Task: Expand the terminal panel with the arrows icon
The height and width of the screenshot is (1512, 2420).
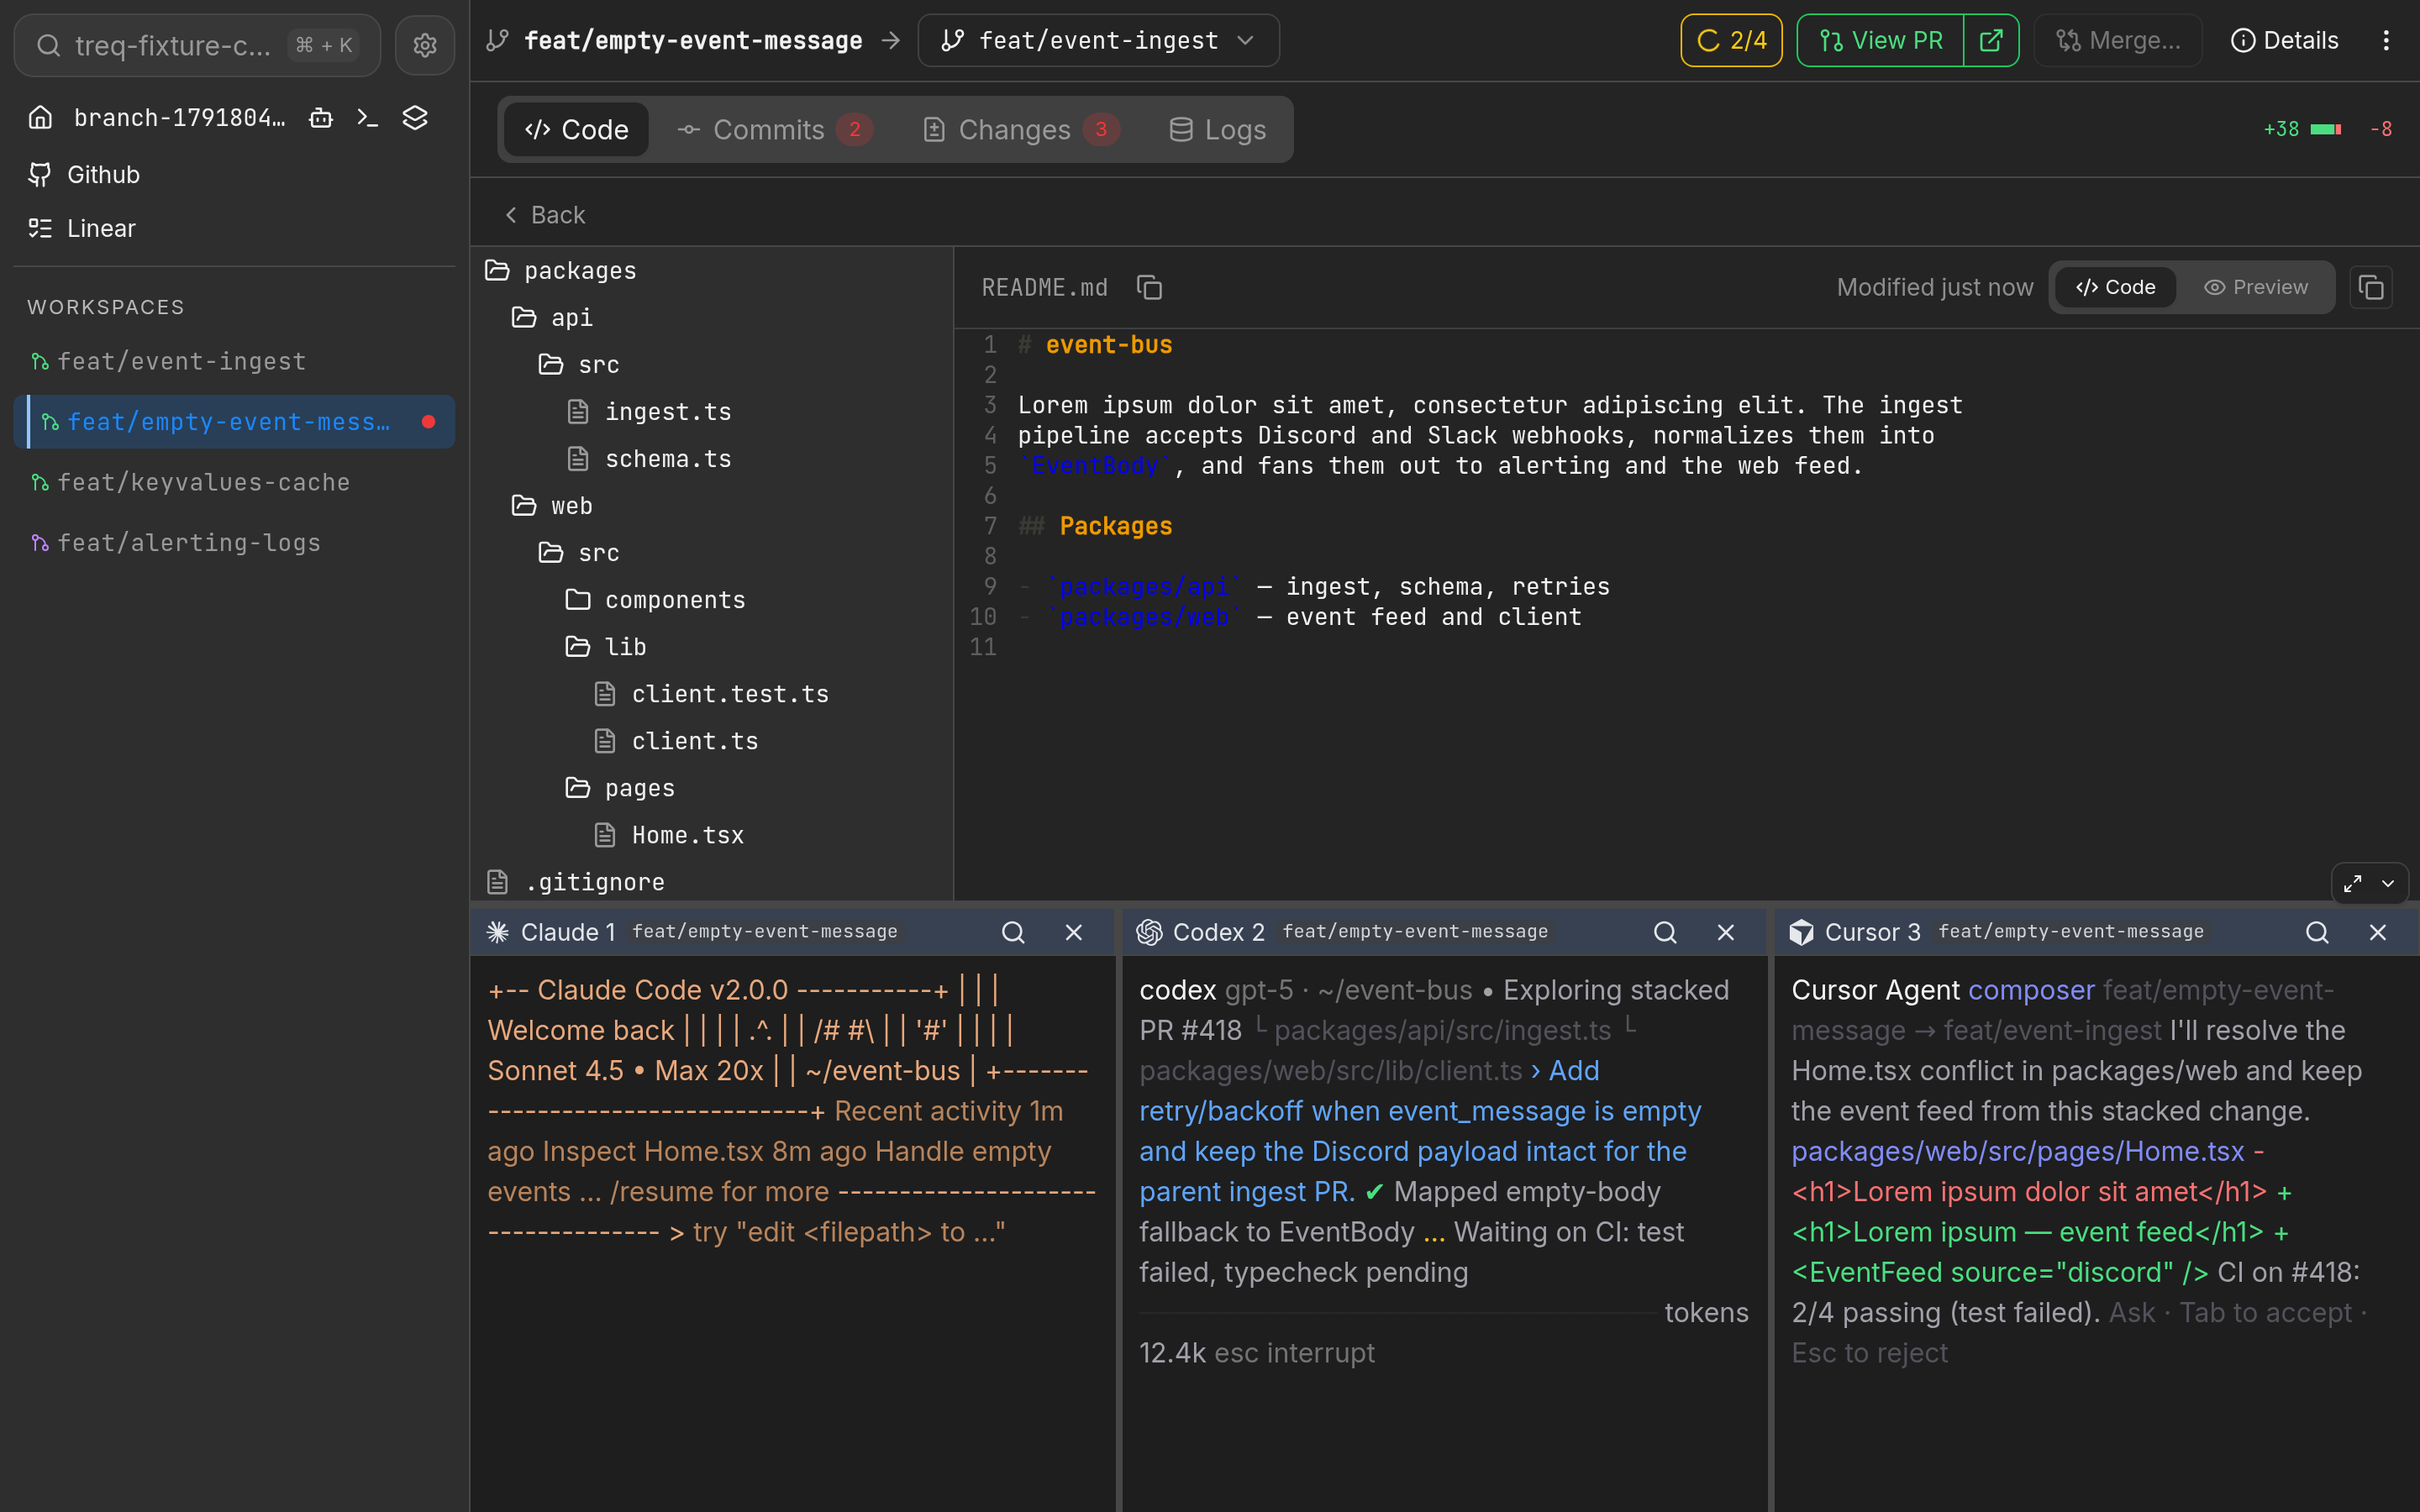Action: (2353, 883)
